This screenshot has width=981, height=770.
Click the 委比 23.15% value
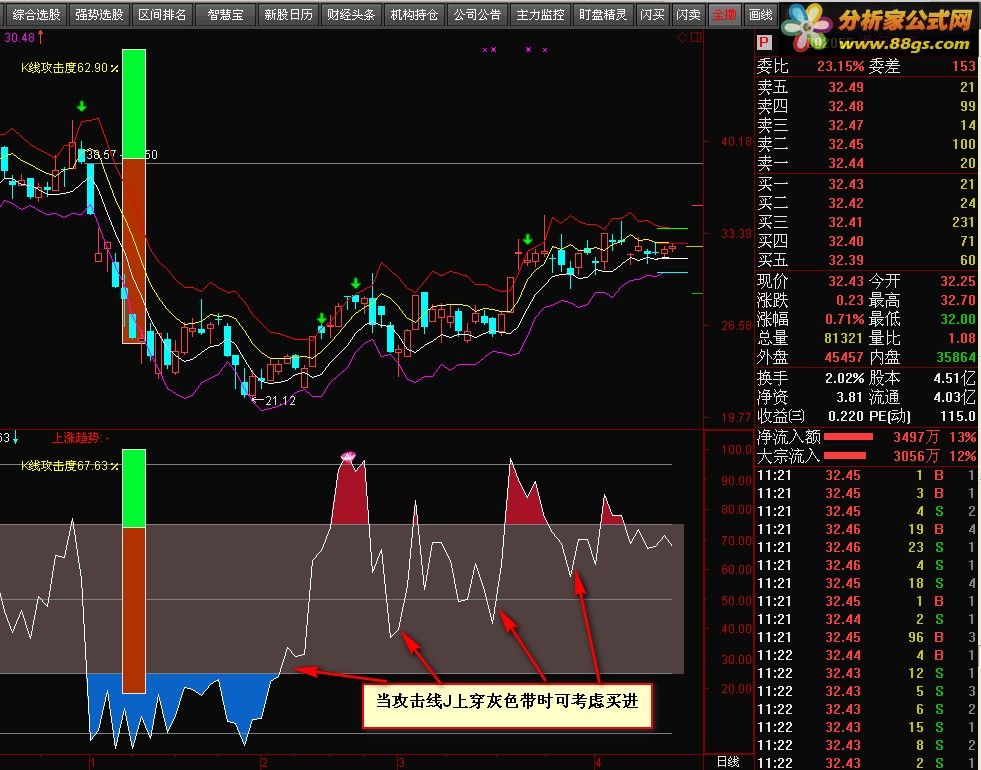(x=840, y=66)
